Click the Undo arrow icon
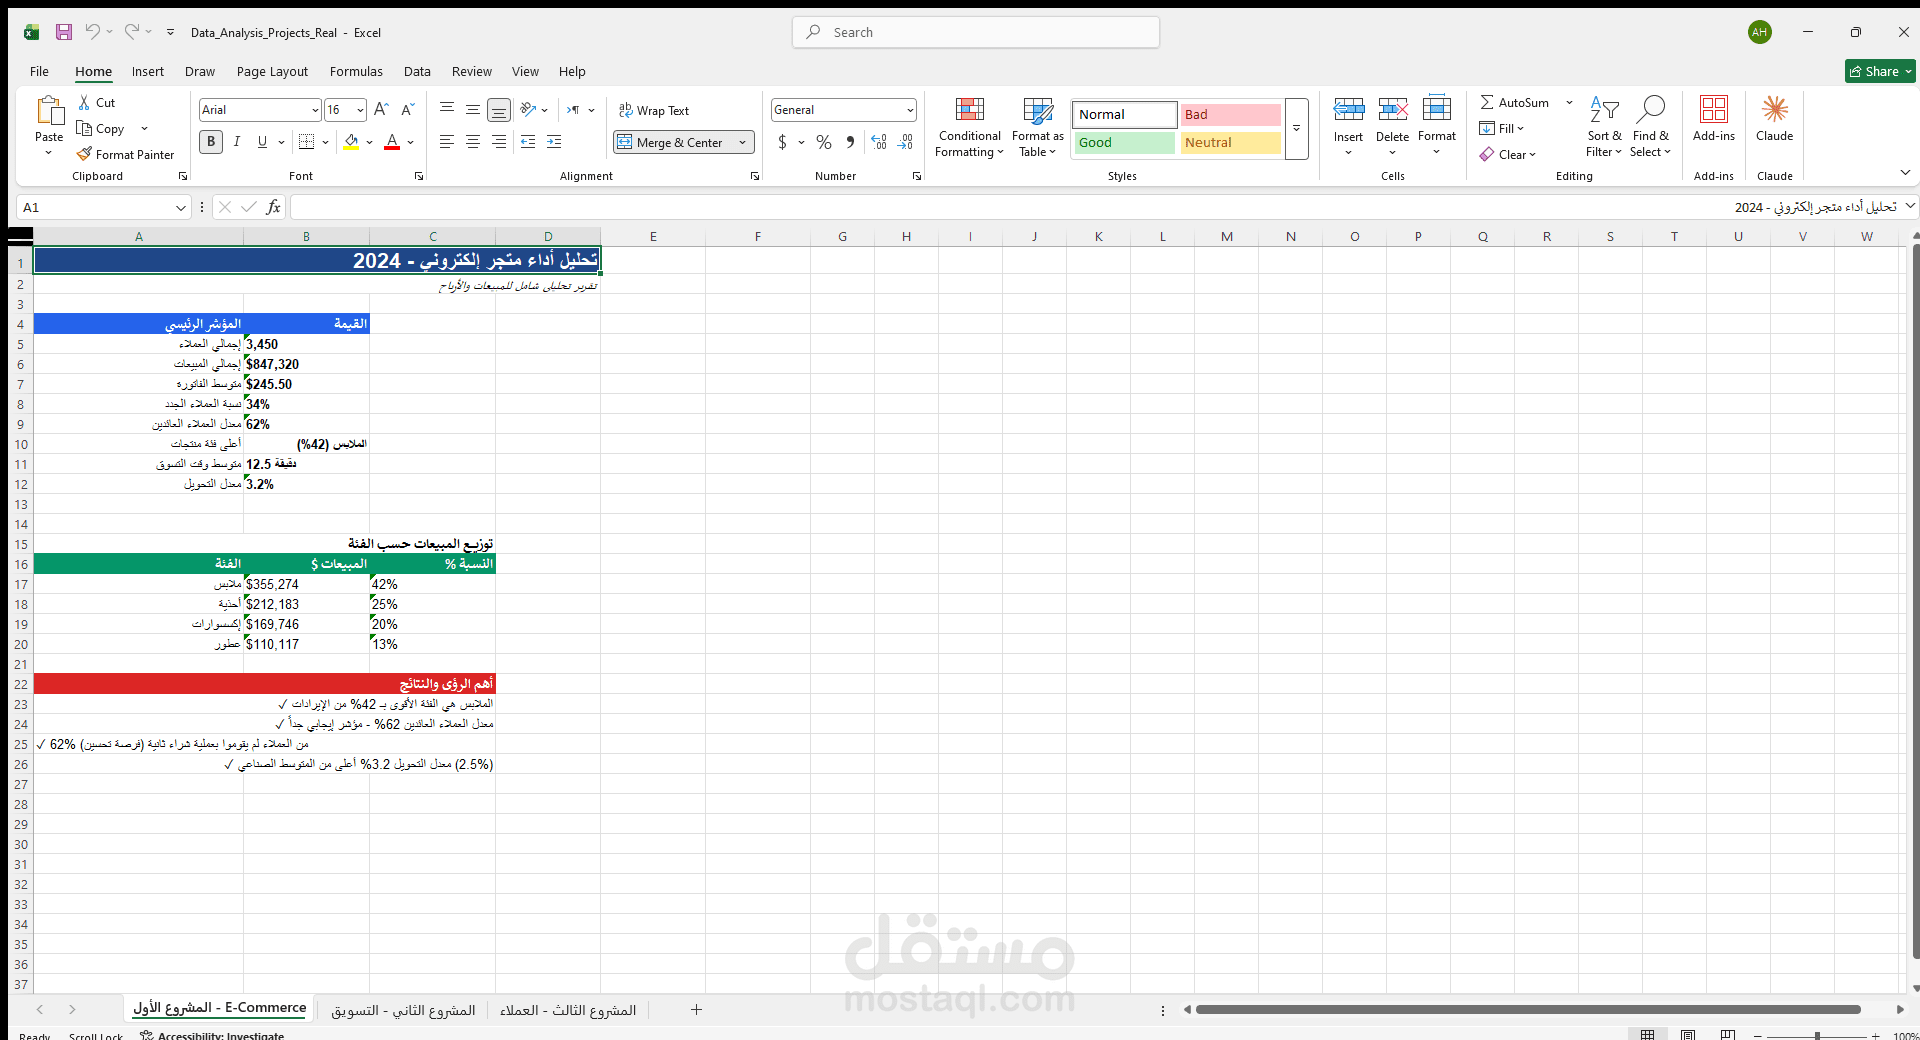The image size is (1920, 1040). pos(92,32)
